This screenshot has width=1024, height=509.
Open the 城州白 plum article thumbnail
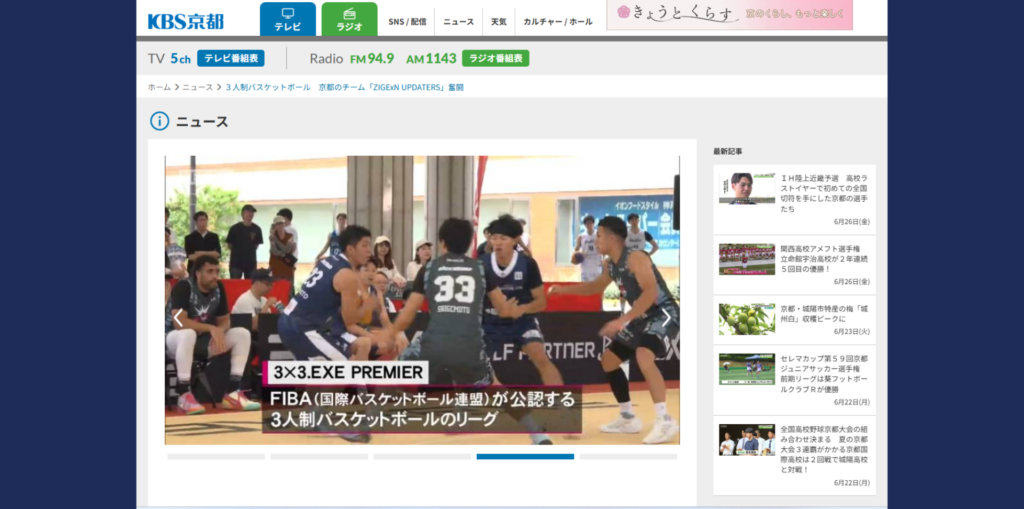tap(747, 319)
